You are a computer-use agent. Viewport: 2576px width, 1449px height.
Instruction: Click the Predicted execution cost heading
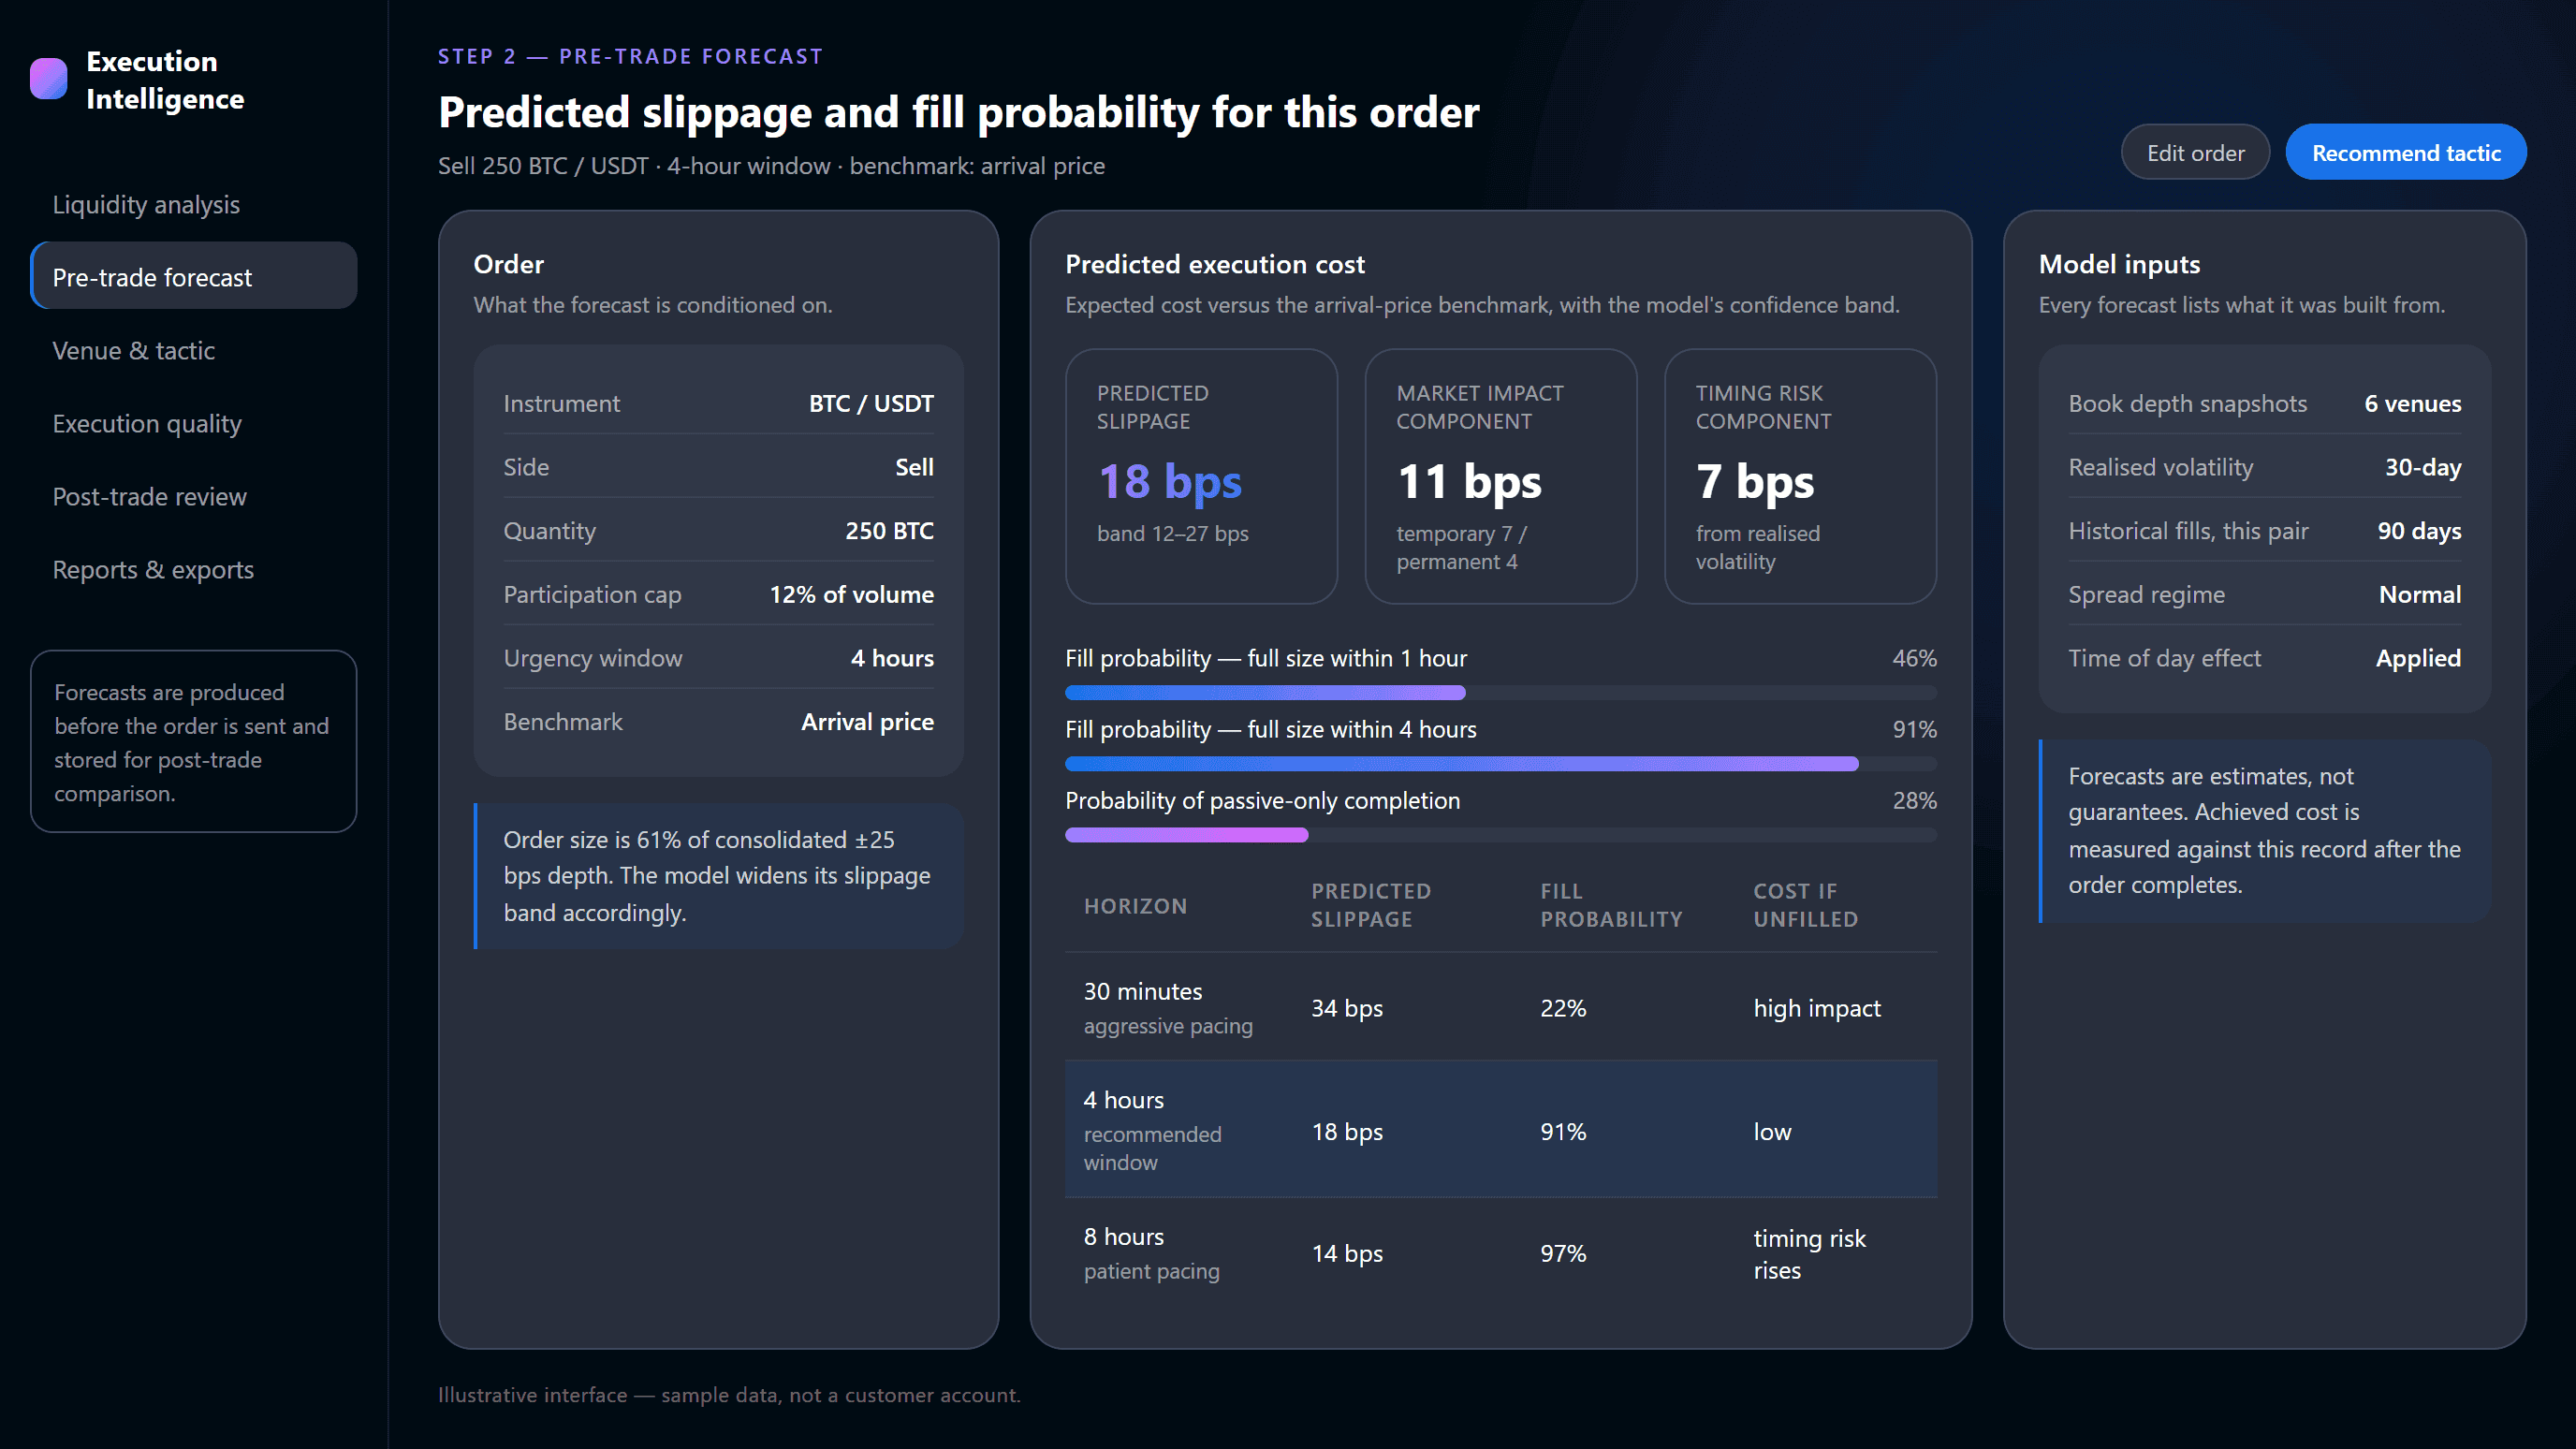coord(1214,264)
